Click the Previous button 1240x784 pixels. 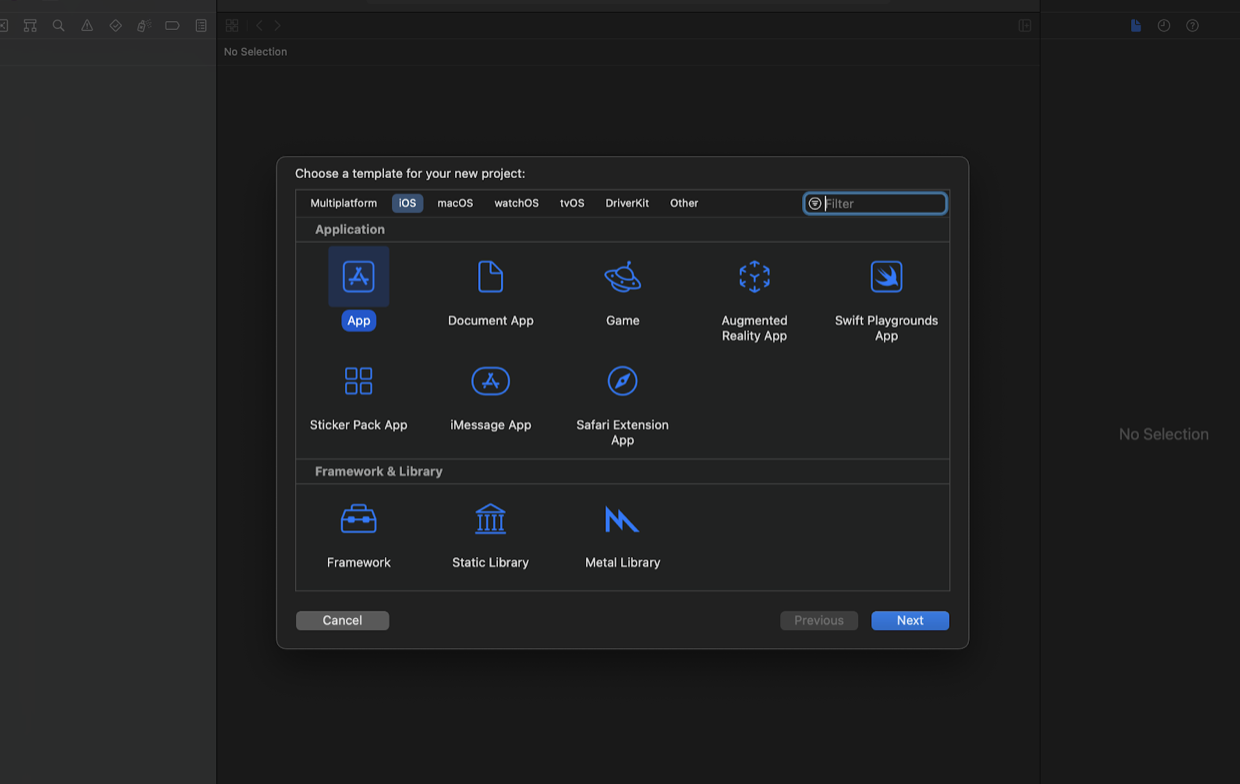(x=819, y=621)
